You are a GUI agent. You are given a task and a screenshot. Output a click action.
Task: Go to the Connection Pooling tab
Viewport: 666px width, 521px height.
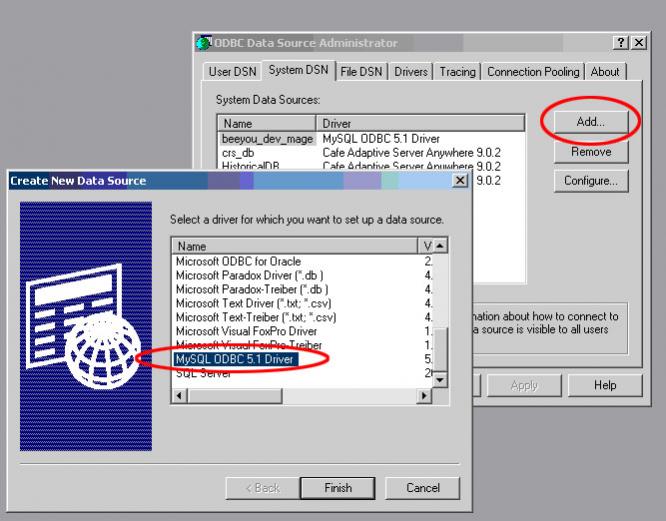click(x=533, y=72)
